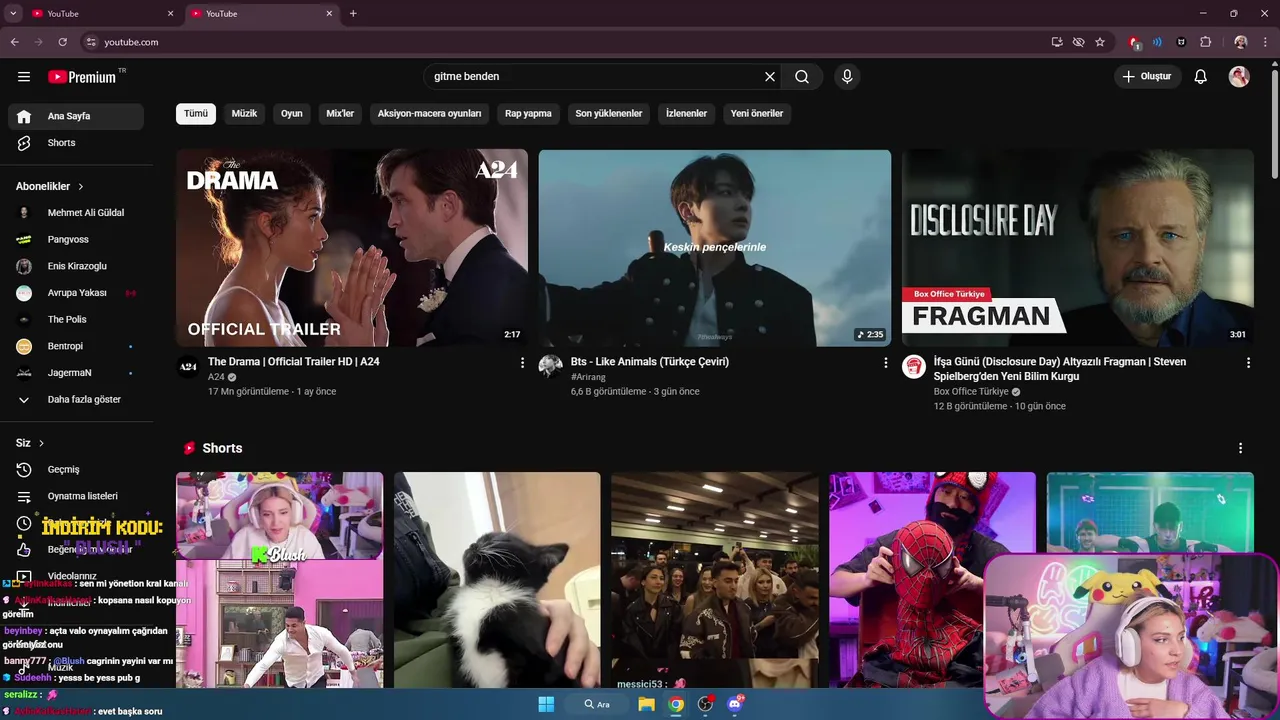Play Disclosure Day fragman thumbnail
This screenshot has height=720, width=1280.
1078,248
